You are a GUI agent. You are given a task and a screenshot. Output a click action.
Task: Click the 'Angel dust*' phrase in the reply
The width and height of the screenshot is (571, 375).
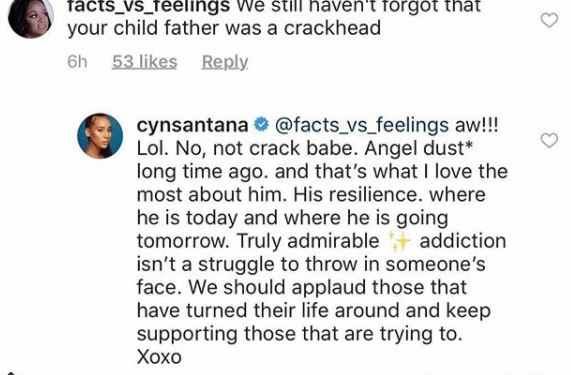click(419, 149)
